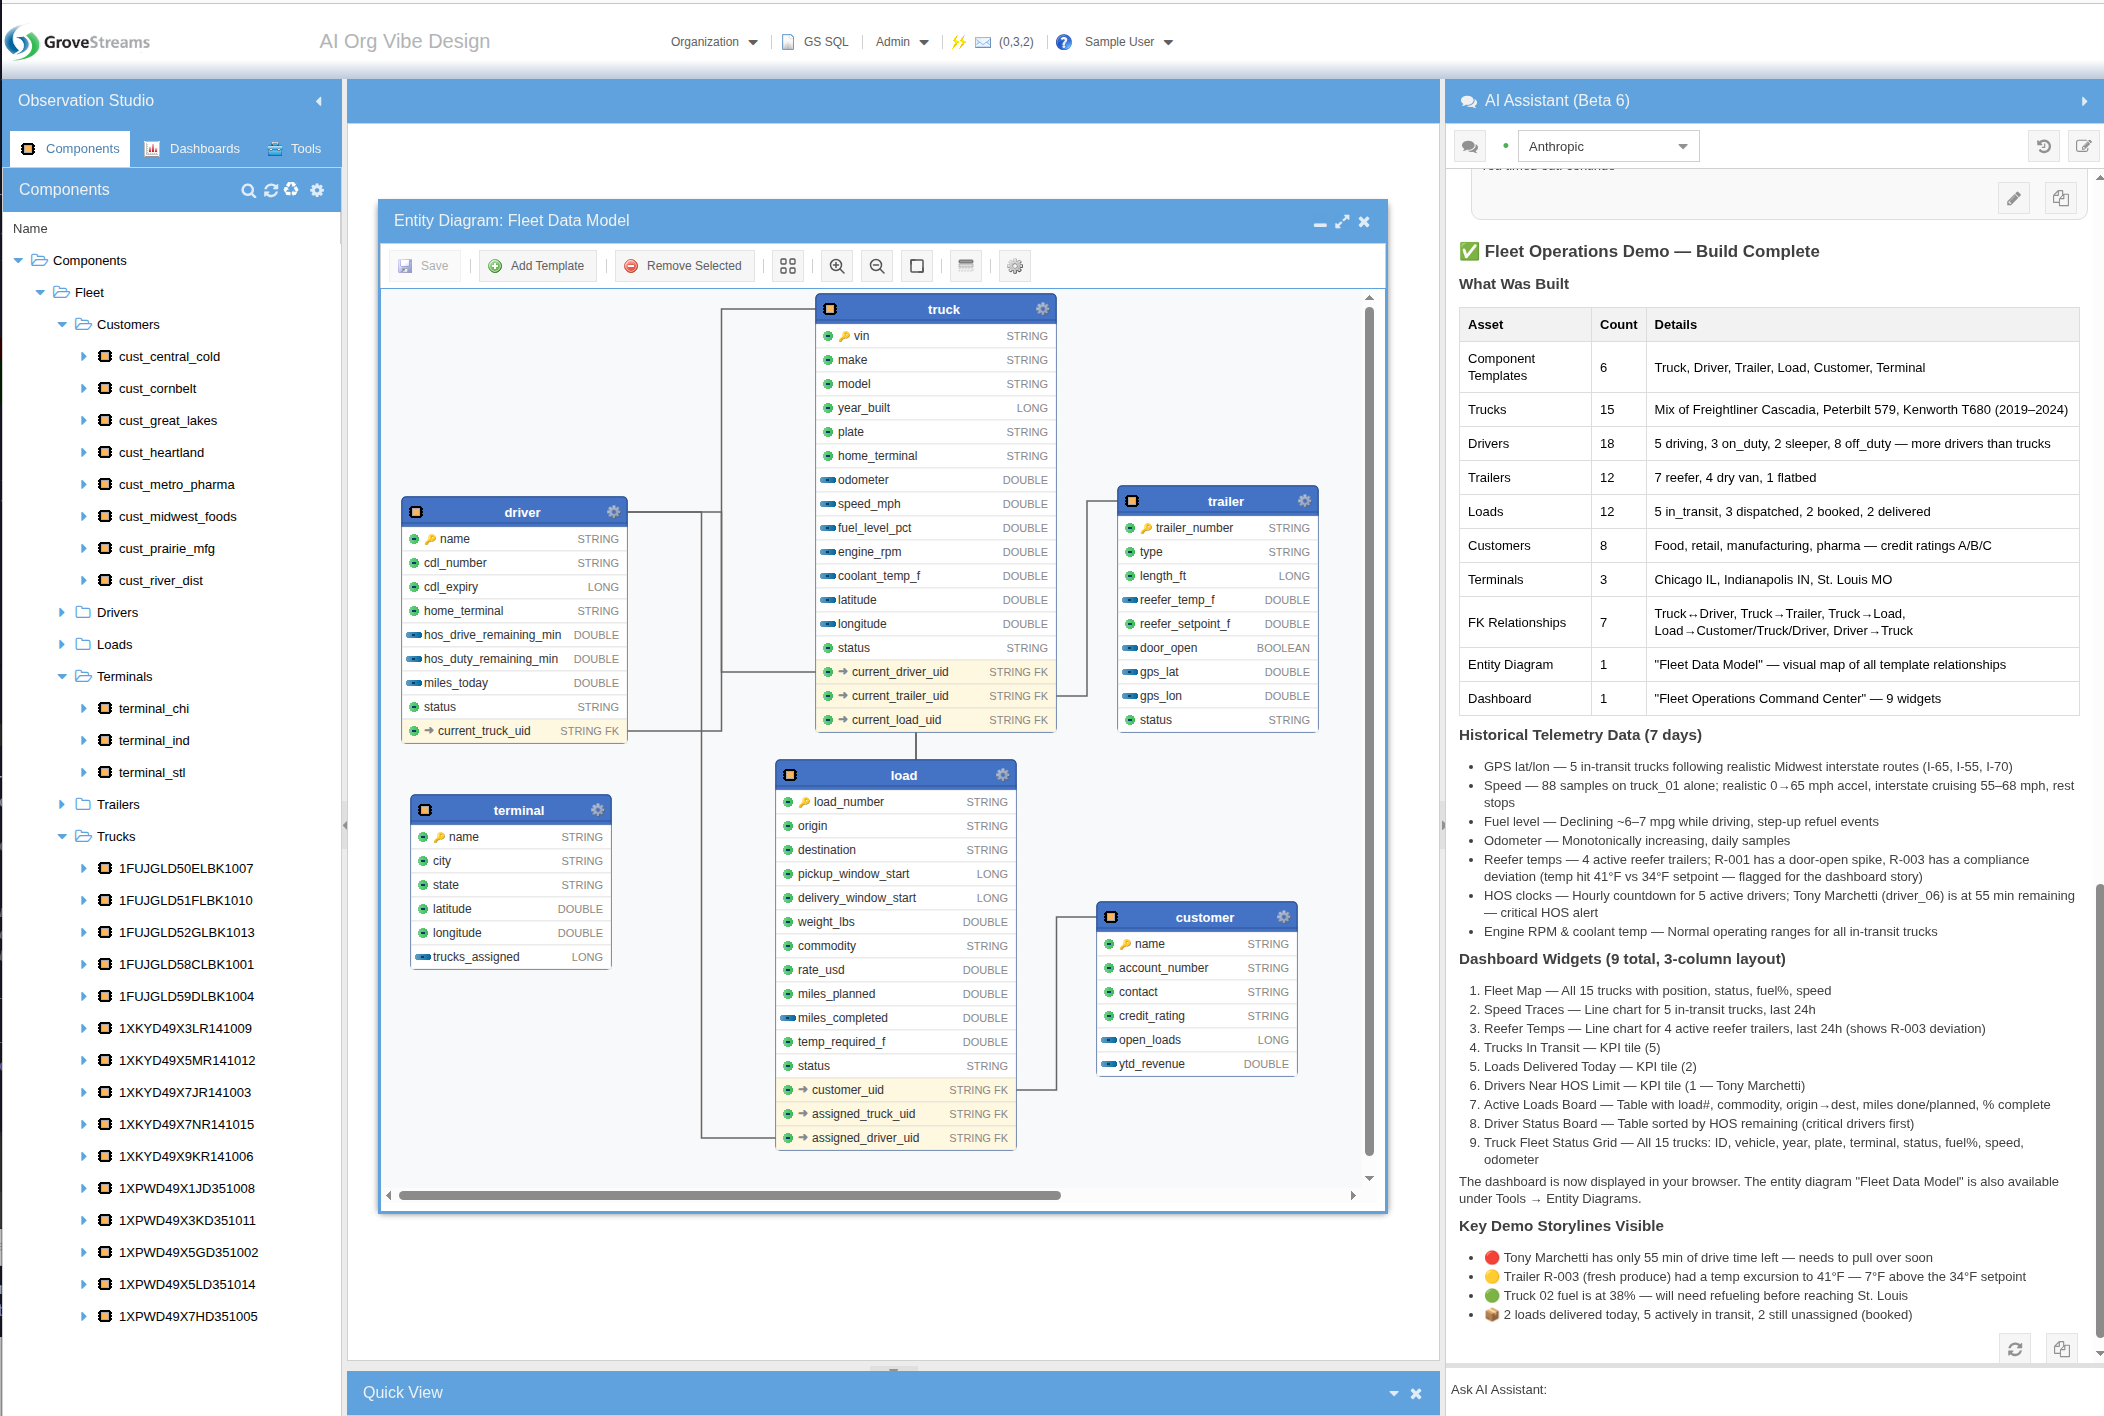Select truck 1FUJGLD50ELBK1007 in tree
This screenshot has width=2104, height=1416.
[x=186, y=869]
